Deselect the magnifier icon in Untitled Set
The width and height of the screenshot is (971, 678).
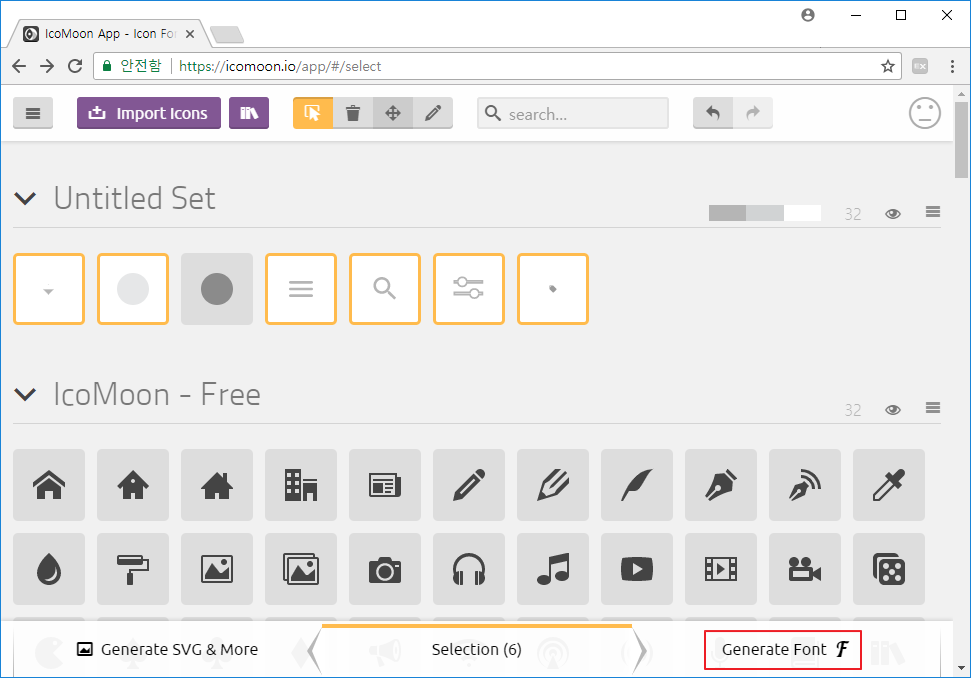pyautogui.click(x=385, y=289)
